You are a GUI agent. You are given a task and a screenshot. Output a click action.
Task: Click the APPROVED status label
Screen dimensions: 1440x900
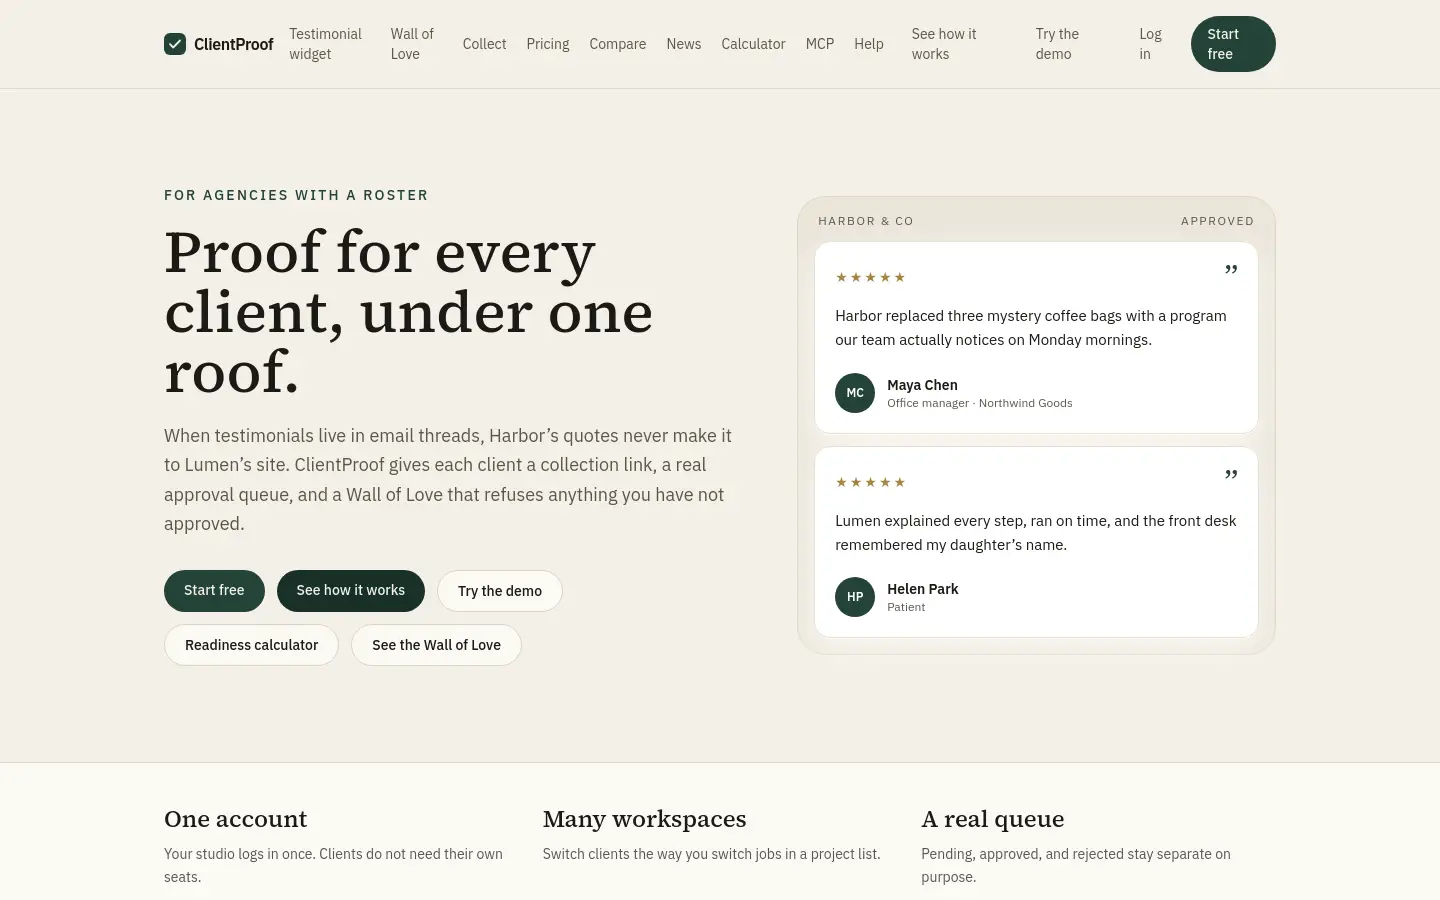coord(1217,221)
